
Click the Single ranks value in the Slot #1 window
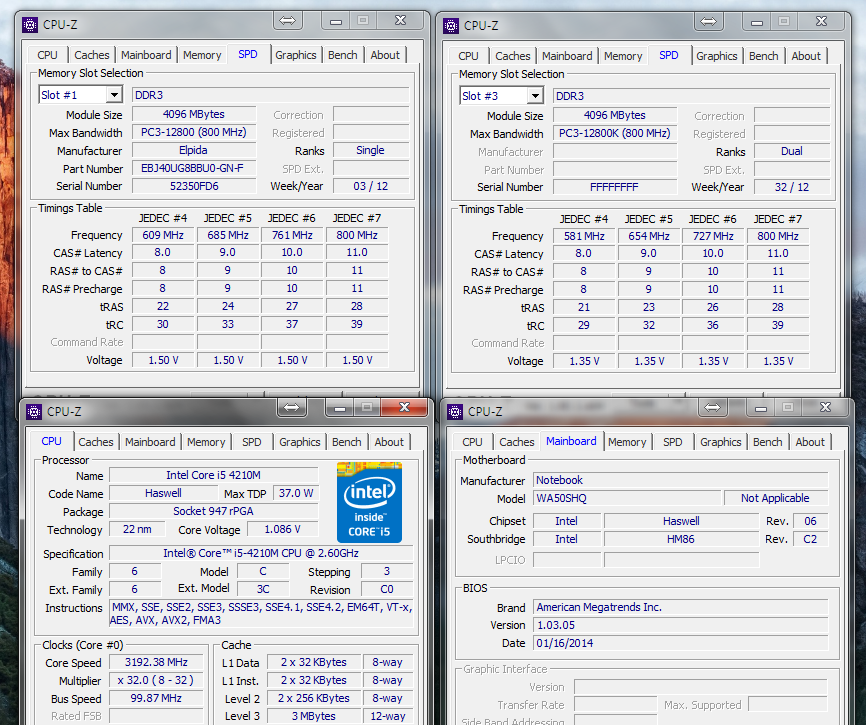[371, 150]
